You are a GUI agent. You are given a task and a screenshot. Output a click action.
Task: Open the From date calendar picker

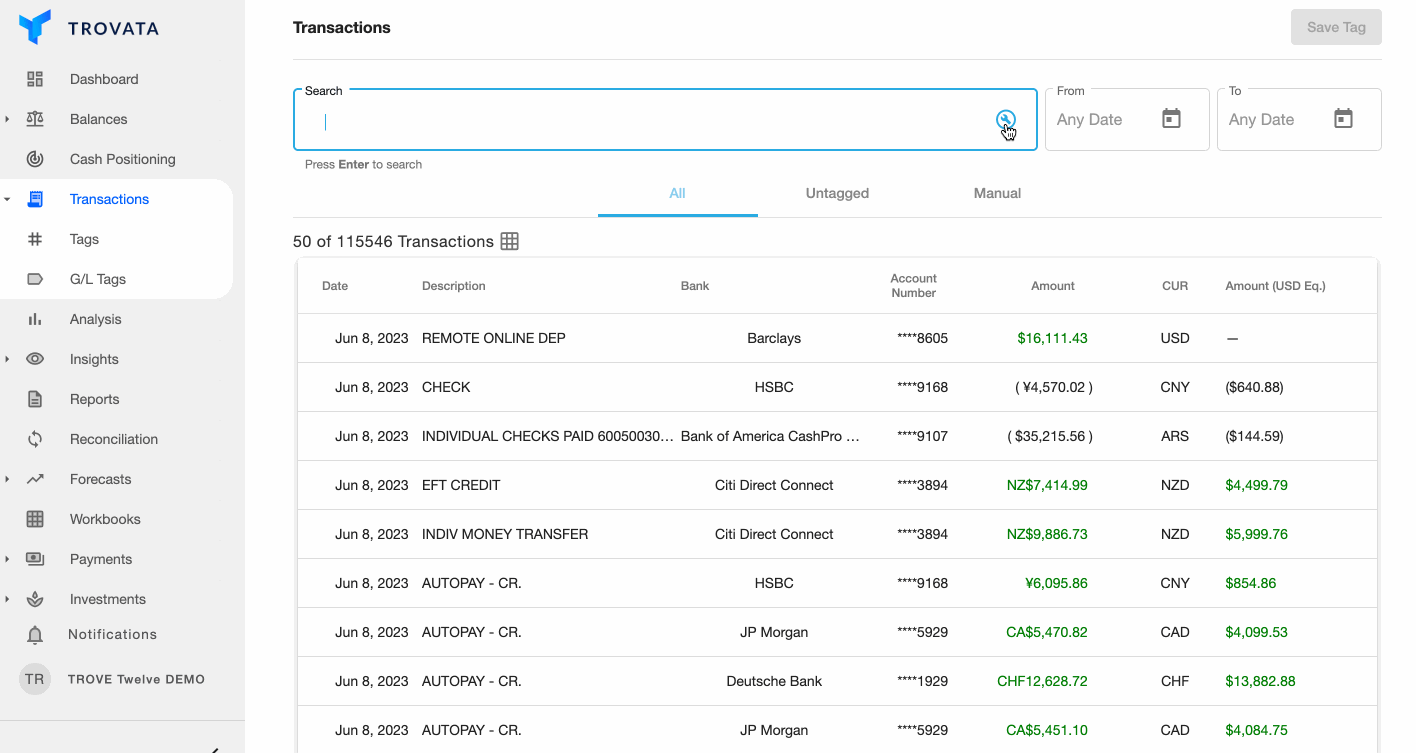(1173, 118)
